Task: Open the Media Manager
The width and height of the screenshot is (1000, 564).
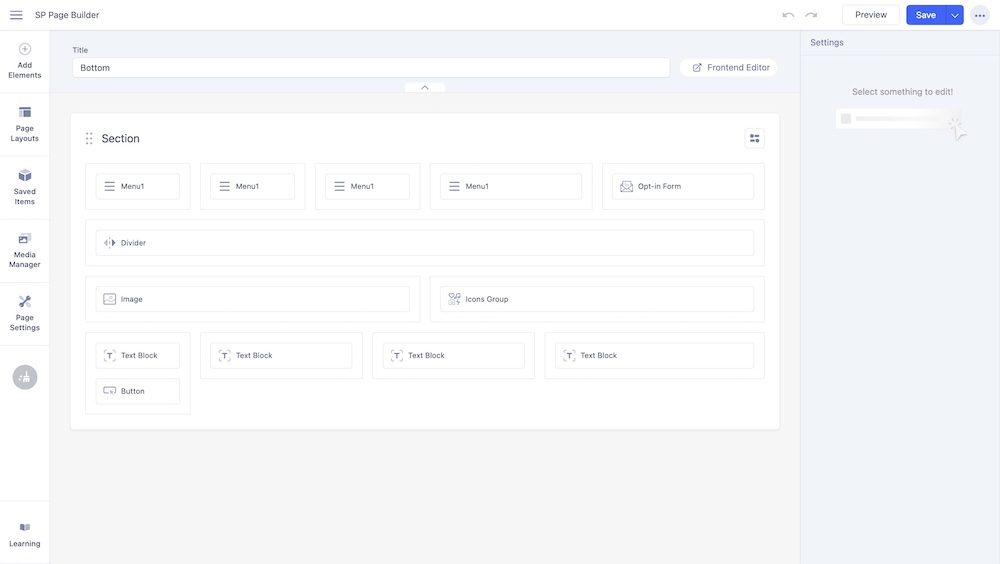Action: click(25, 249)
